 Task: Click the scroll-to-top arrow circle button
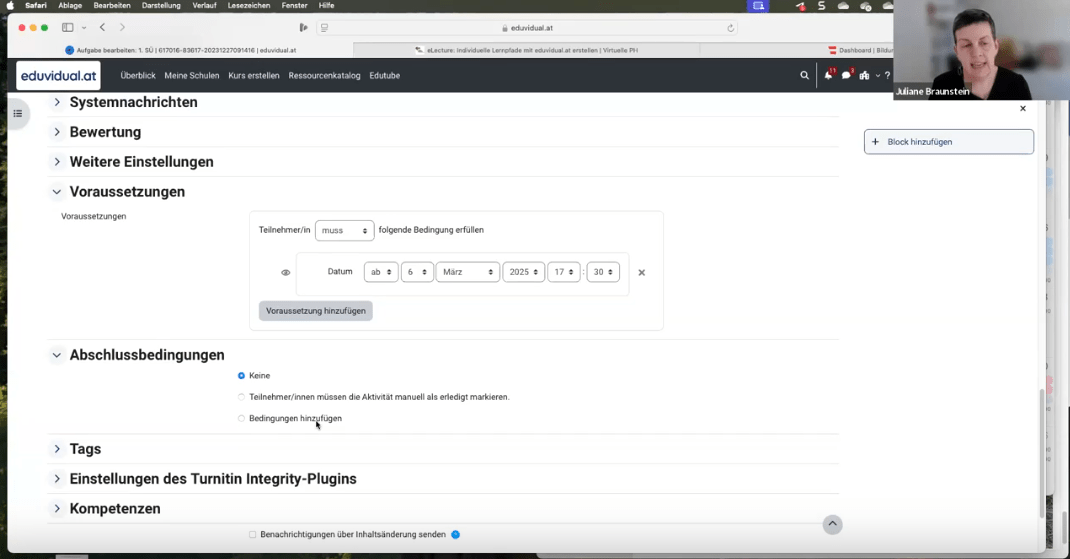click(x=832, y=525)
